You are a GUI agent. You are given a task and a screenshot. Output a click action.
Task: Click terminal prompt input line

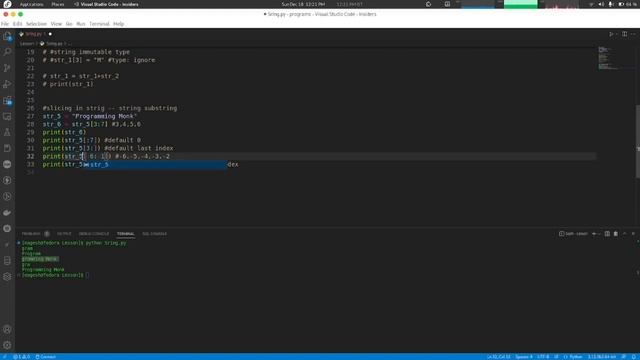[55, 276]
